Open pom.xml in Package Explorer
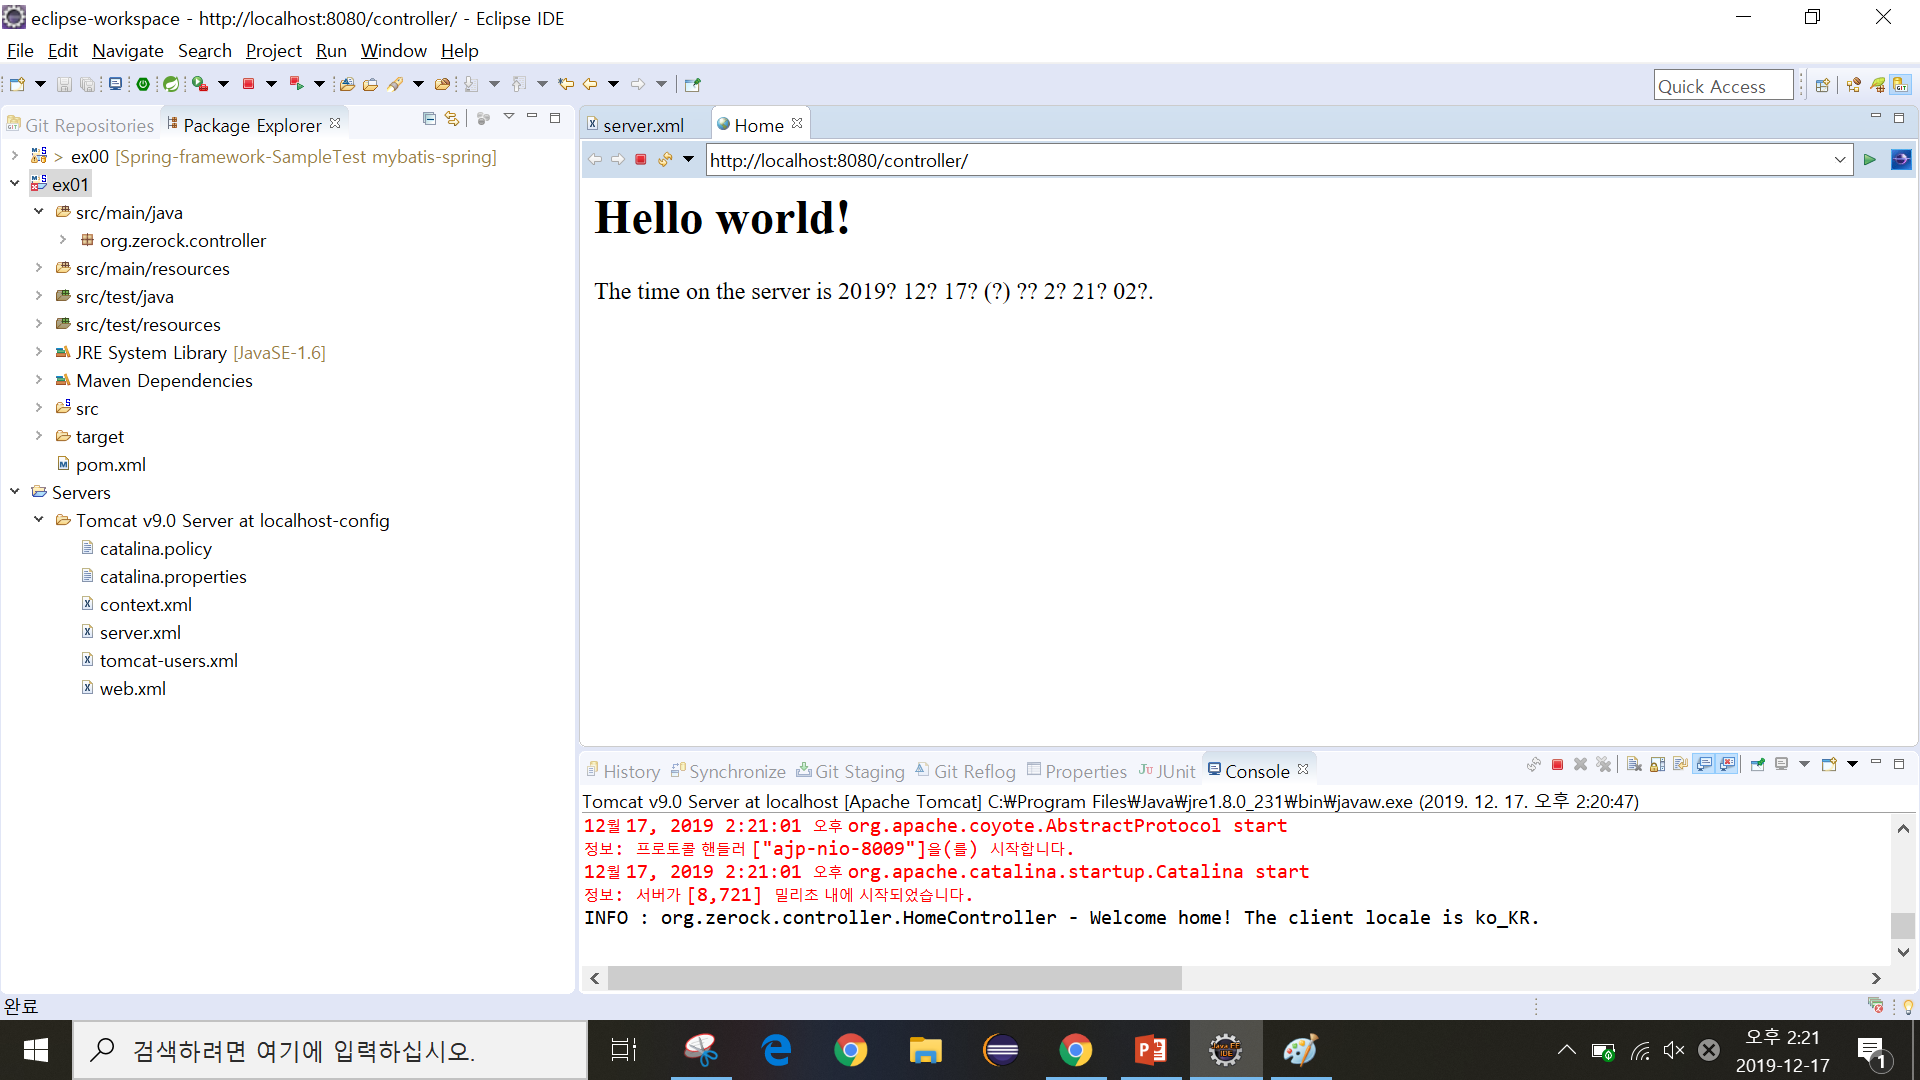The height and width of the screenshot is (1080, 1920). (110, 464)
